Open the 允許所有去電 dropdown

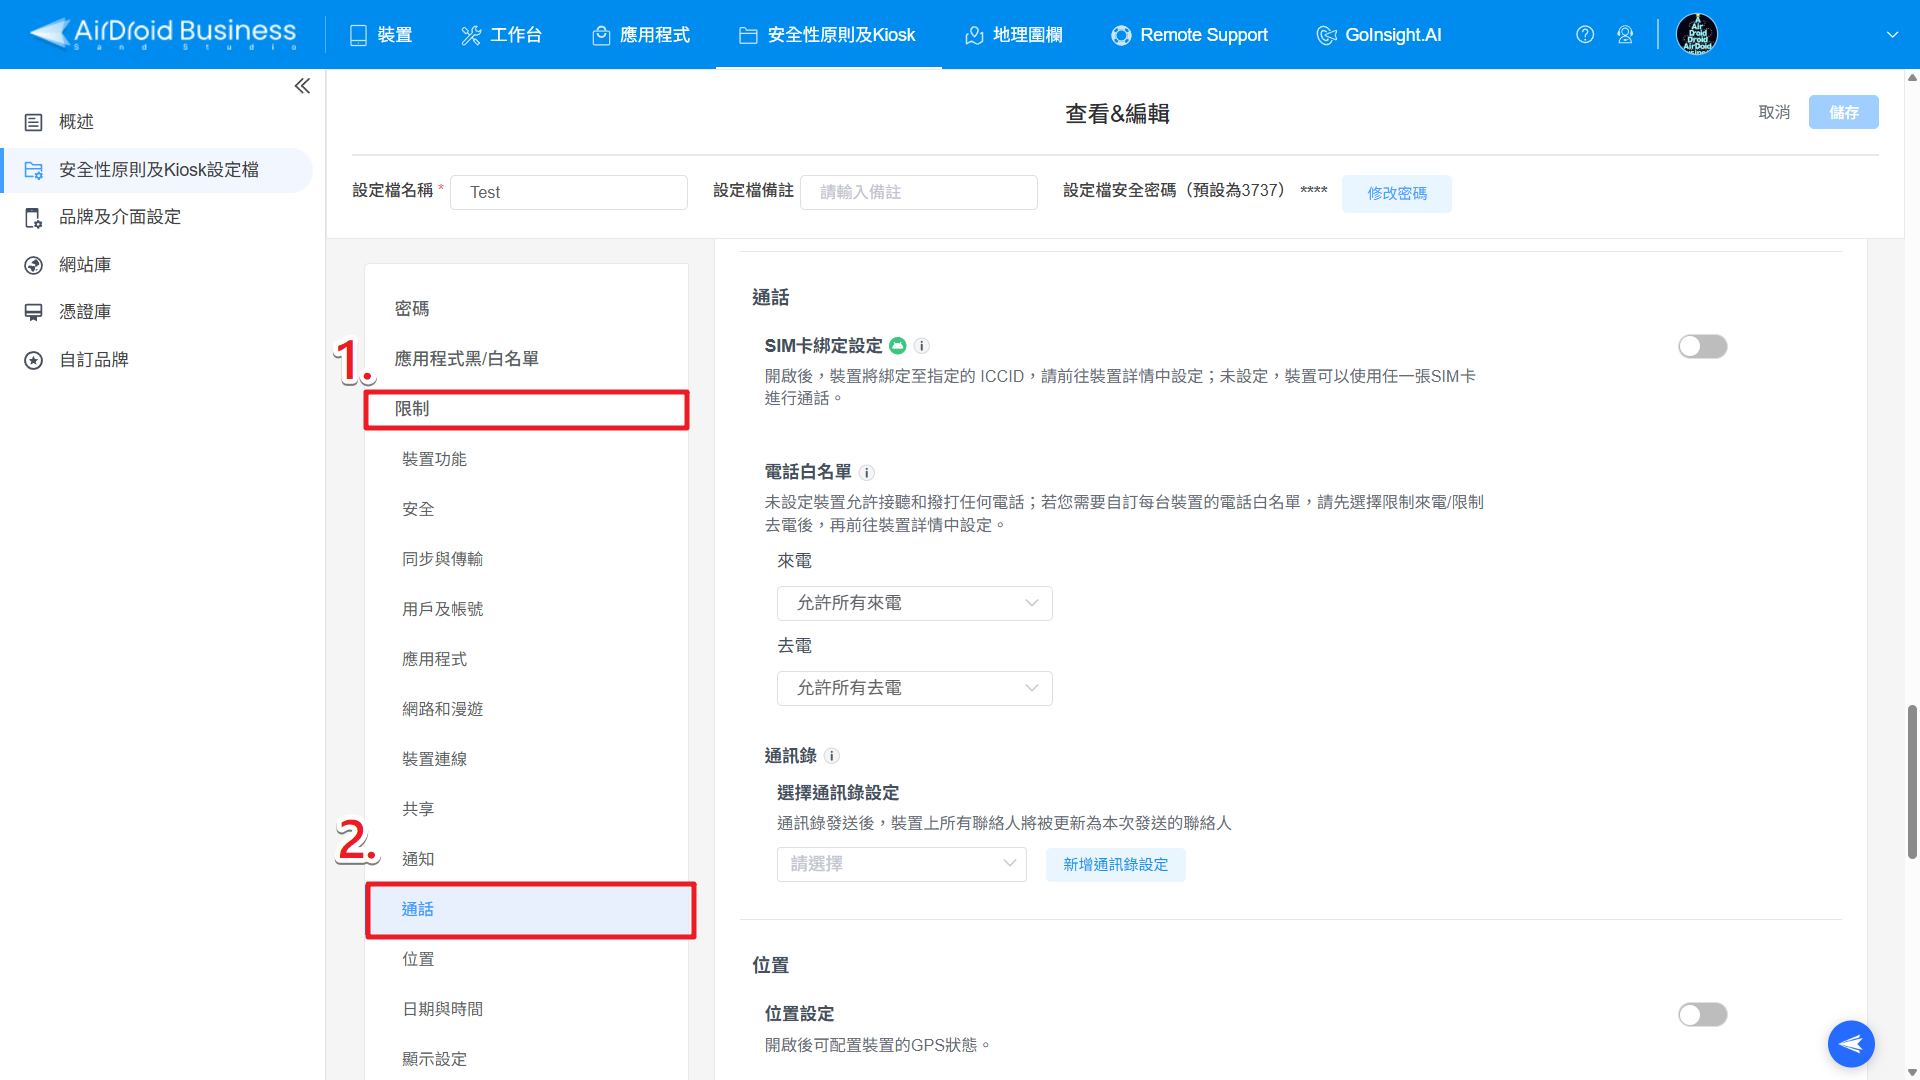pyautogui.click(x=914, y=688)
